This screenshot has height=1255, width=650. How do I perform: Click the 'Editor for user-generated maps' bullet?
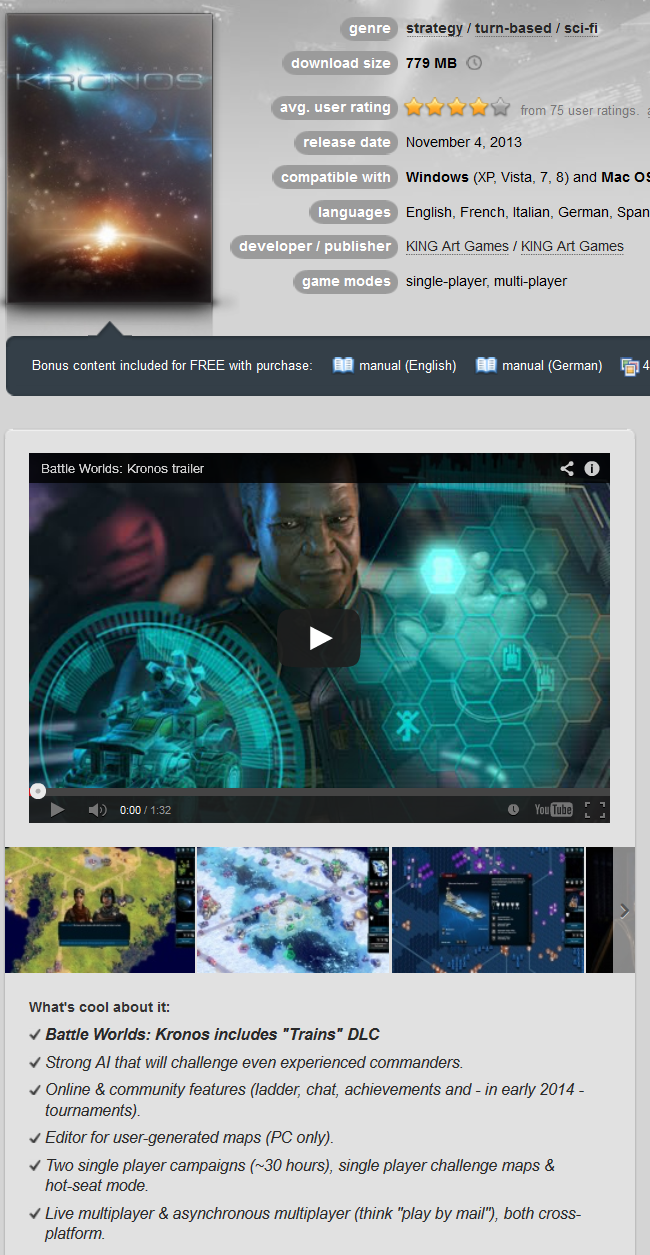tap(189, 1138)
